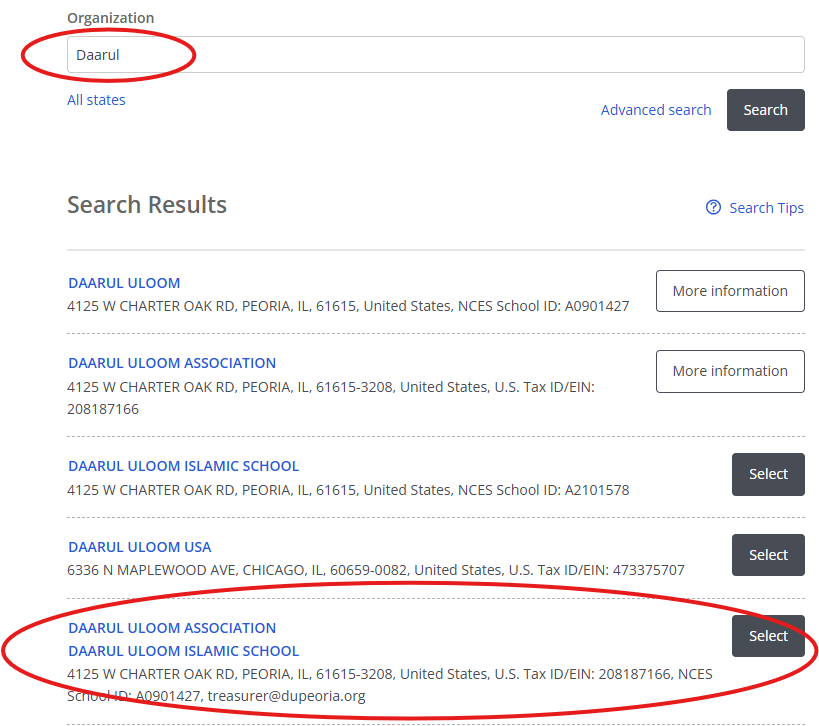Select the combined result with treasurer@dupeoria.org
Screen dimensions: 819x726
click(x=768, y=636)
